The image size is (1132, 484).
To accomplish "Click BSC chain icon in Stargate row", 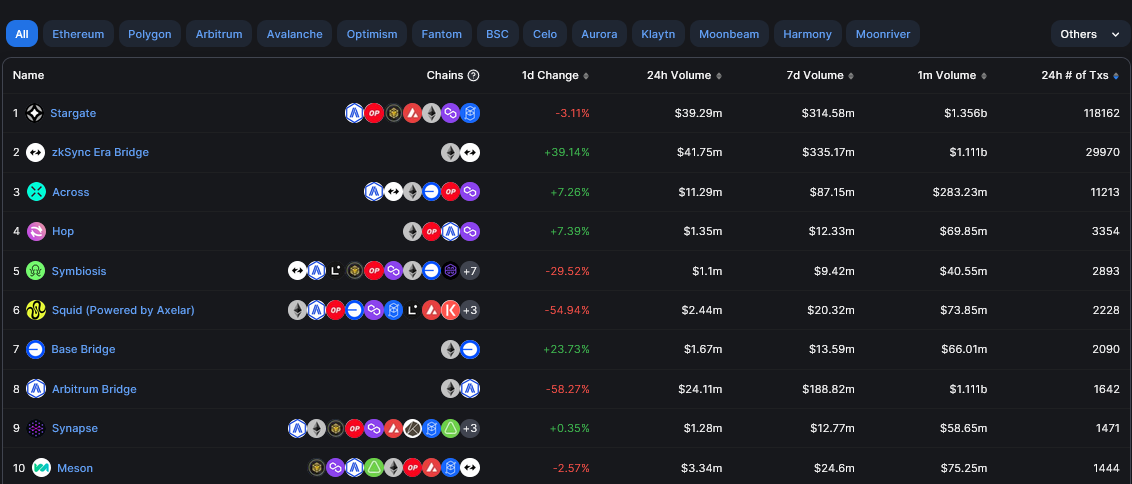I will [x=393, y=113].
